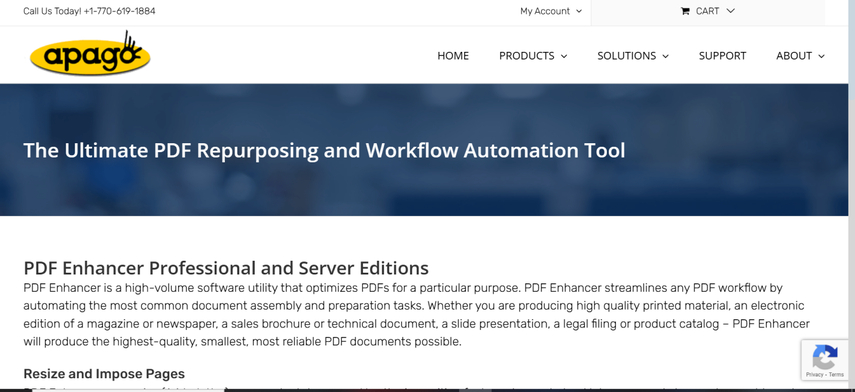
Task: Click the phone number +1-770-619-1884
Action: [119, 11]
